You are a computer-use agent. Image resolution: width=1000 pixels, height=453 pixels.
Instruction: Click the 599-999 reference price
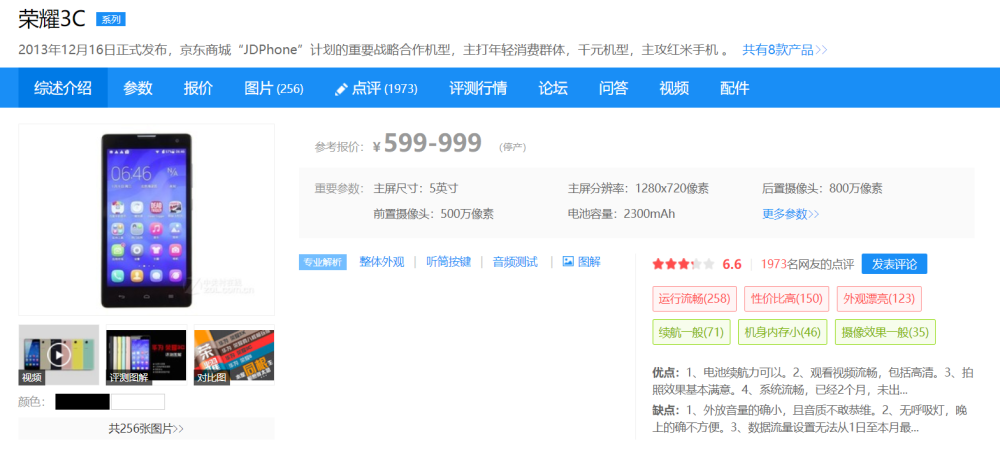pos(432,144)
